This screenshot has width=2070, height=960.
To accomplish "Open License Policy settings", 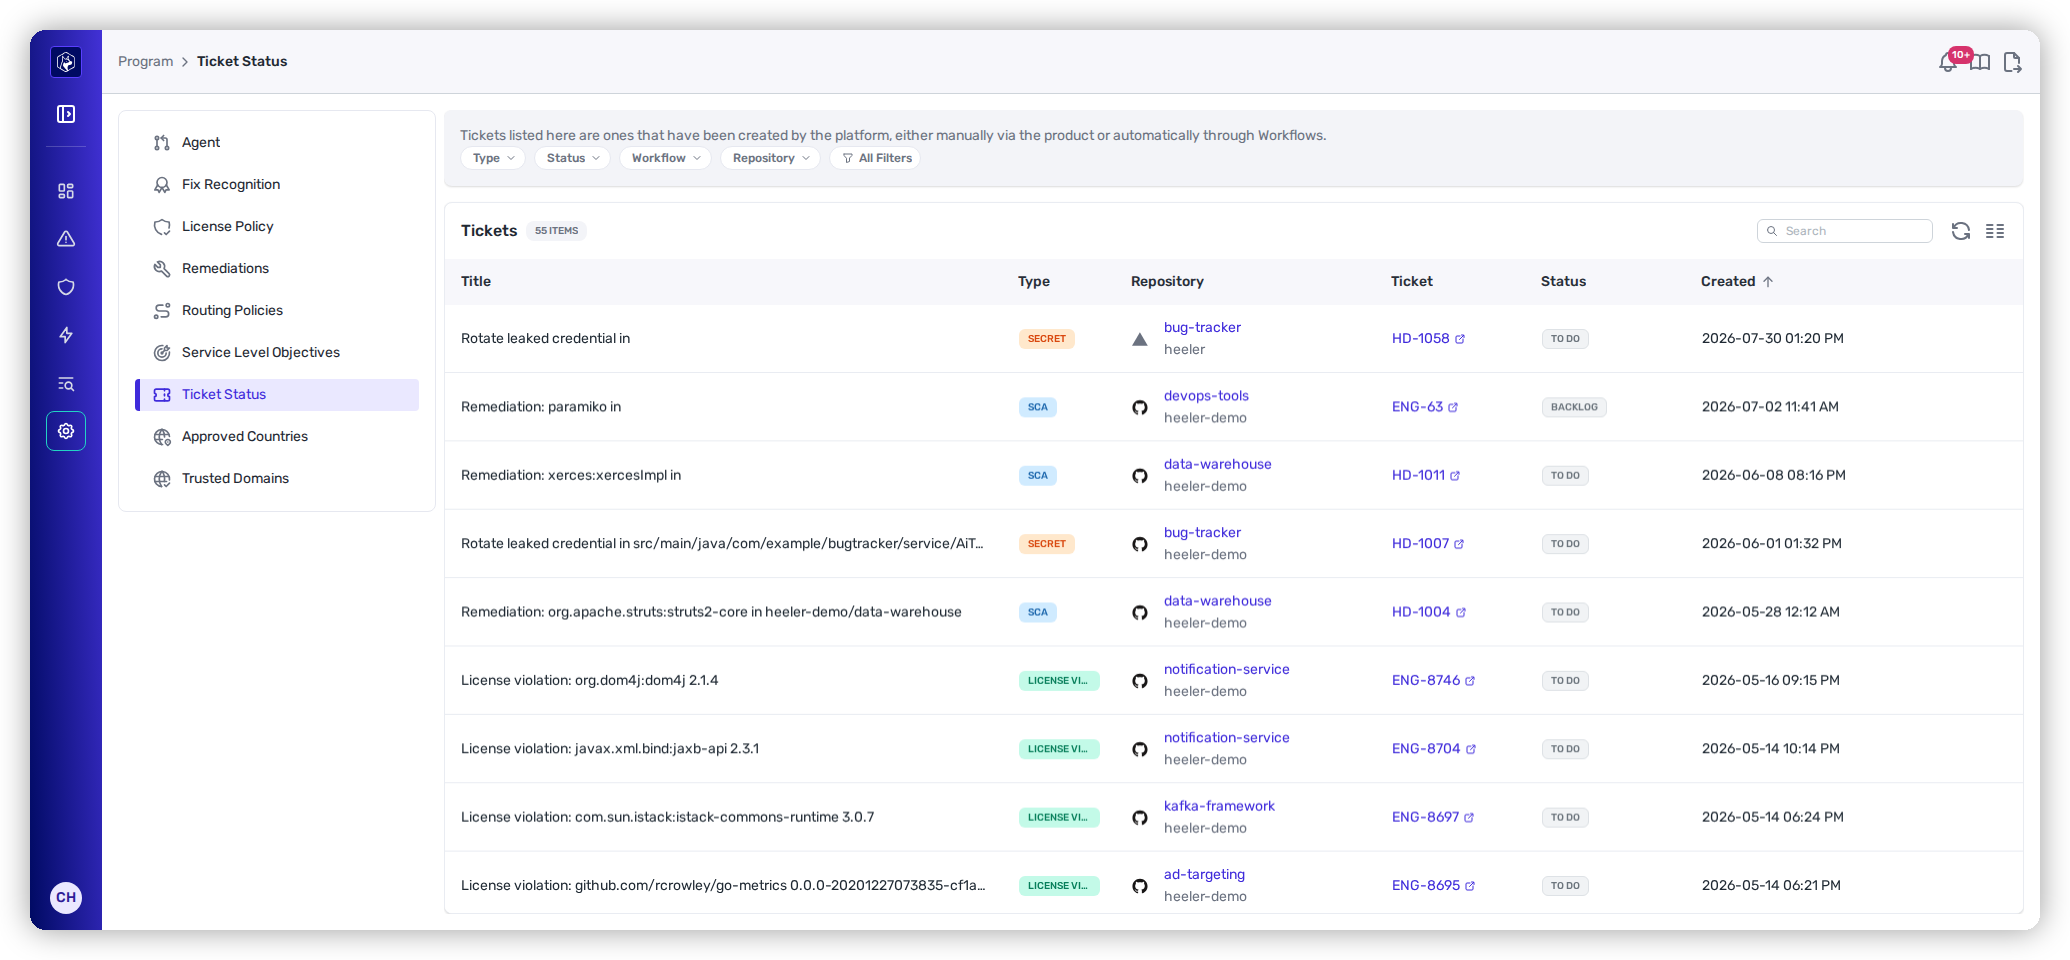I will tap(277, 227).
